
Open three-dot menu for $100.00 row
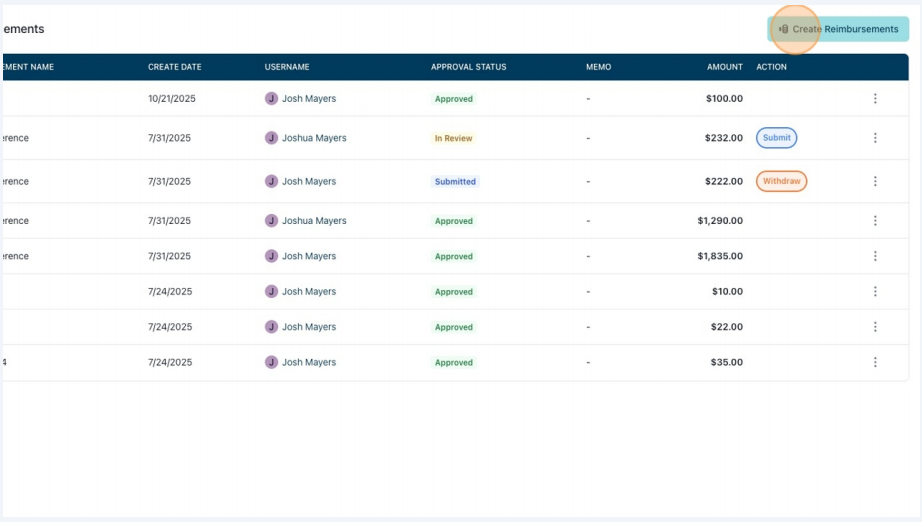tap(875, 99)
